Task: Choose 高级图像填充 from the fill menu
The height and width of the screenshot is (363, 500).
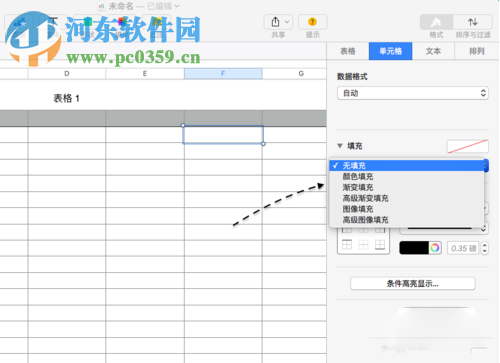Action: [x=407, y=220]
